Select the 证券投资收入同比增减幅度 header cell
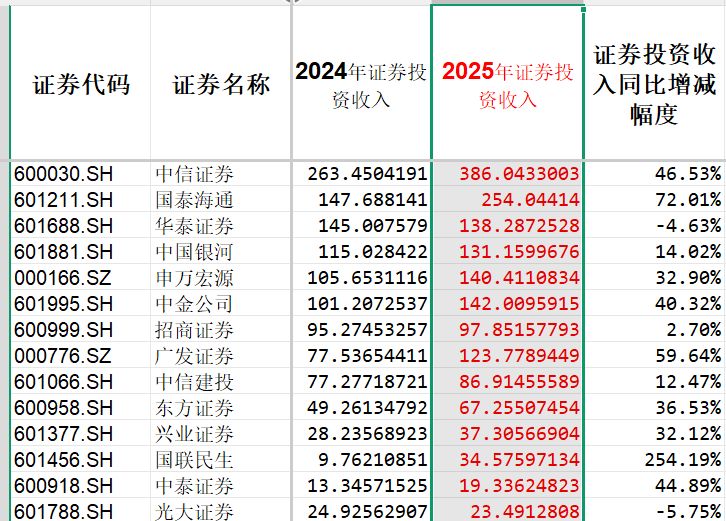This screenshot has height=521, width=726. [x=654, y=85]
